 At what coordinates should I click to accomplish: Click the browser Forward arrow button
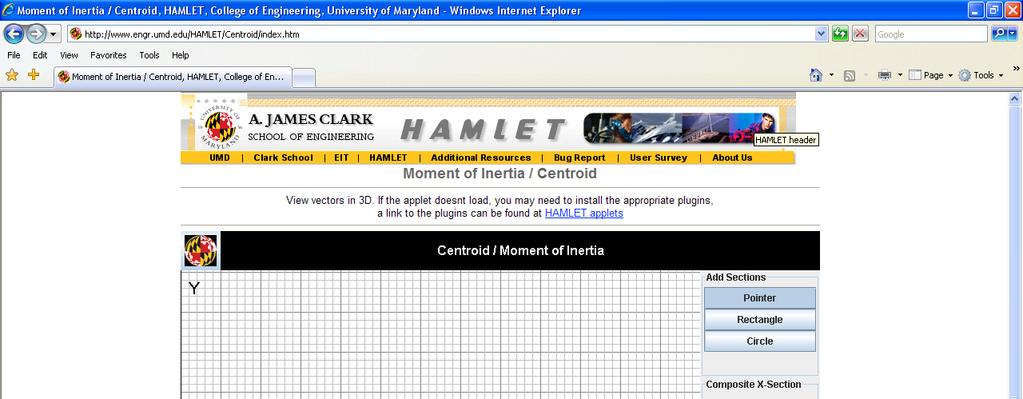point(37,33)
